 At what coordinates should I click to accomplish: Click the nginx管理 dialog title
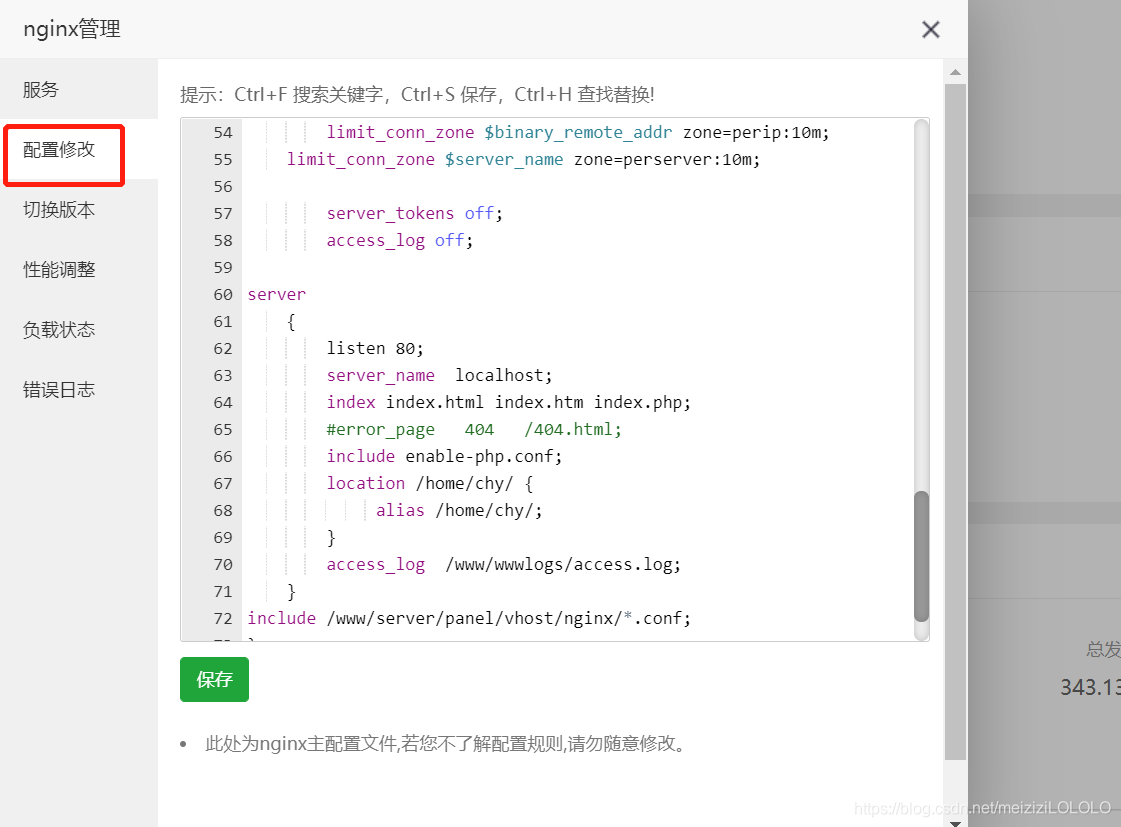click(x=72, y=29)
